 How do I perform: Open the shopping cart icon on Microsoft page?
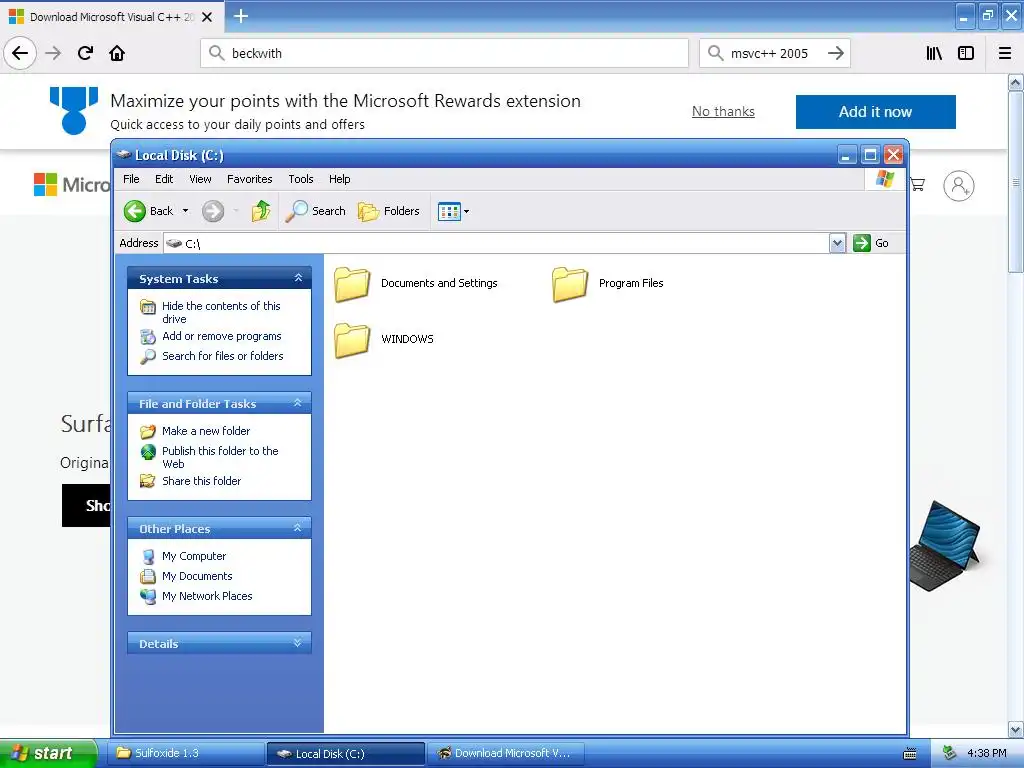click(918, 185)
